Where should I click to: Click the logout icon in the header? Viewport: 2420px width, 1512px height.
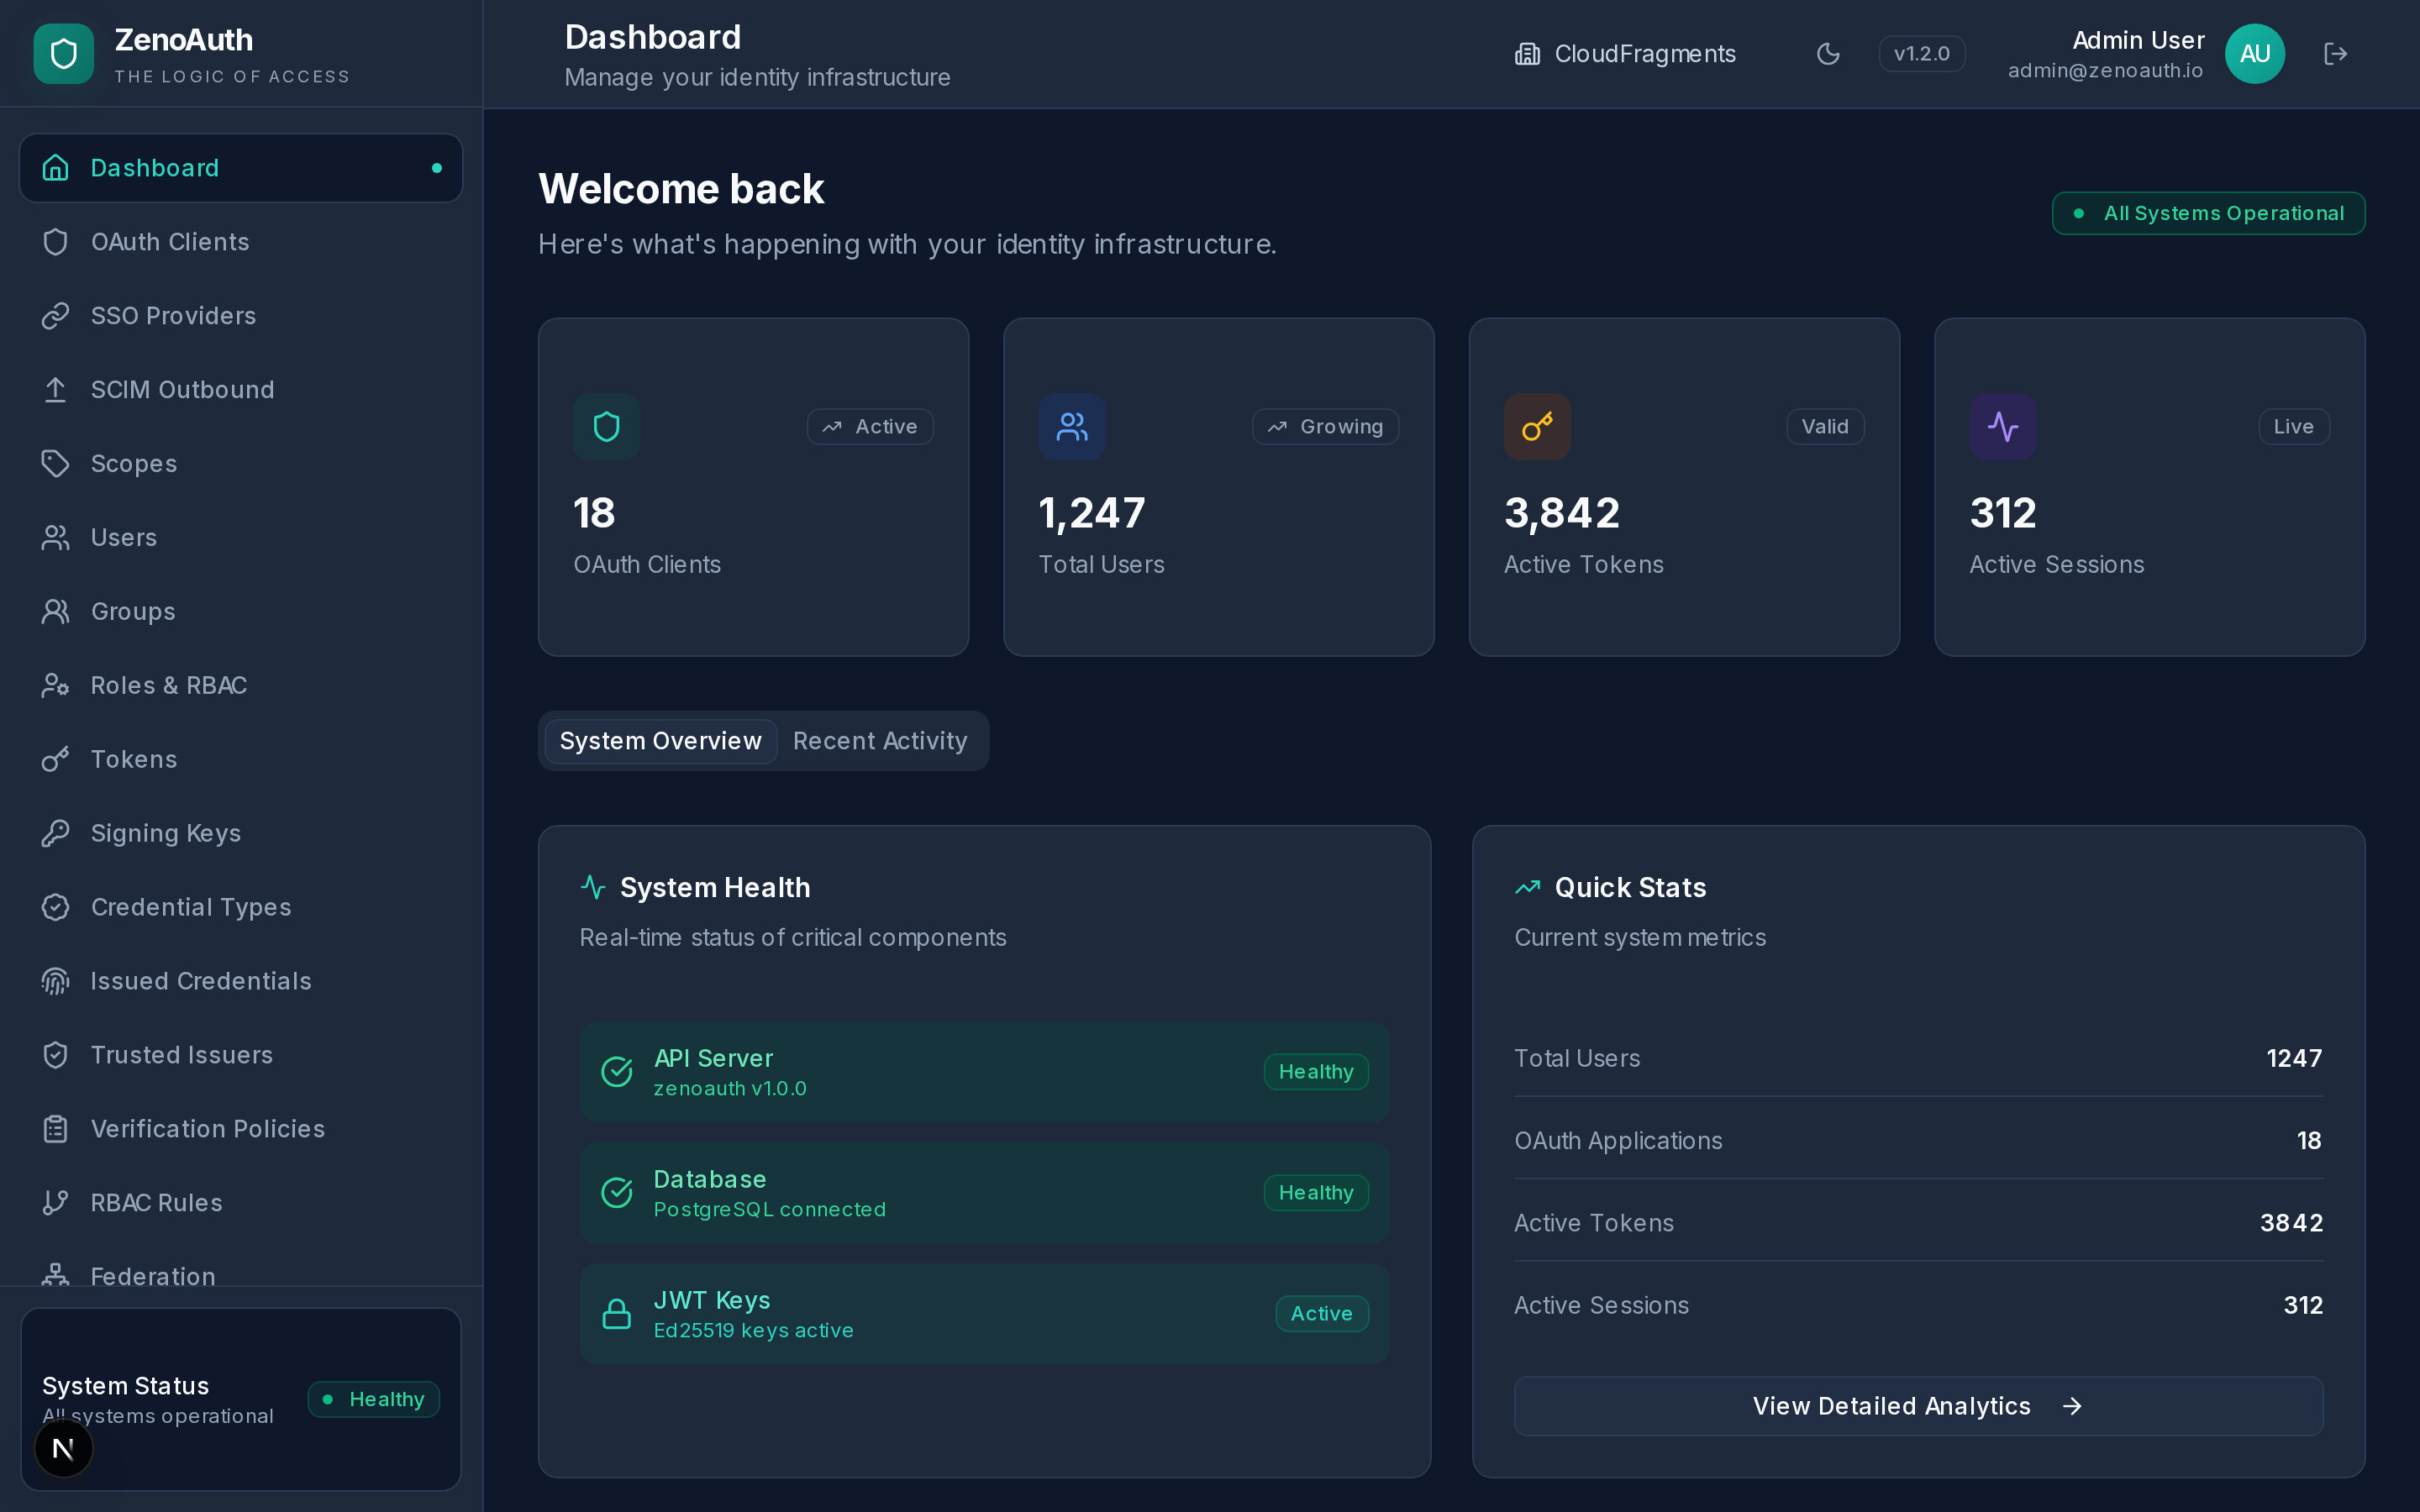tap(2336, 53)
